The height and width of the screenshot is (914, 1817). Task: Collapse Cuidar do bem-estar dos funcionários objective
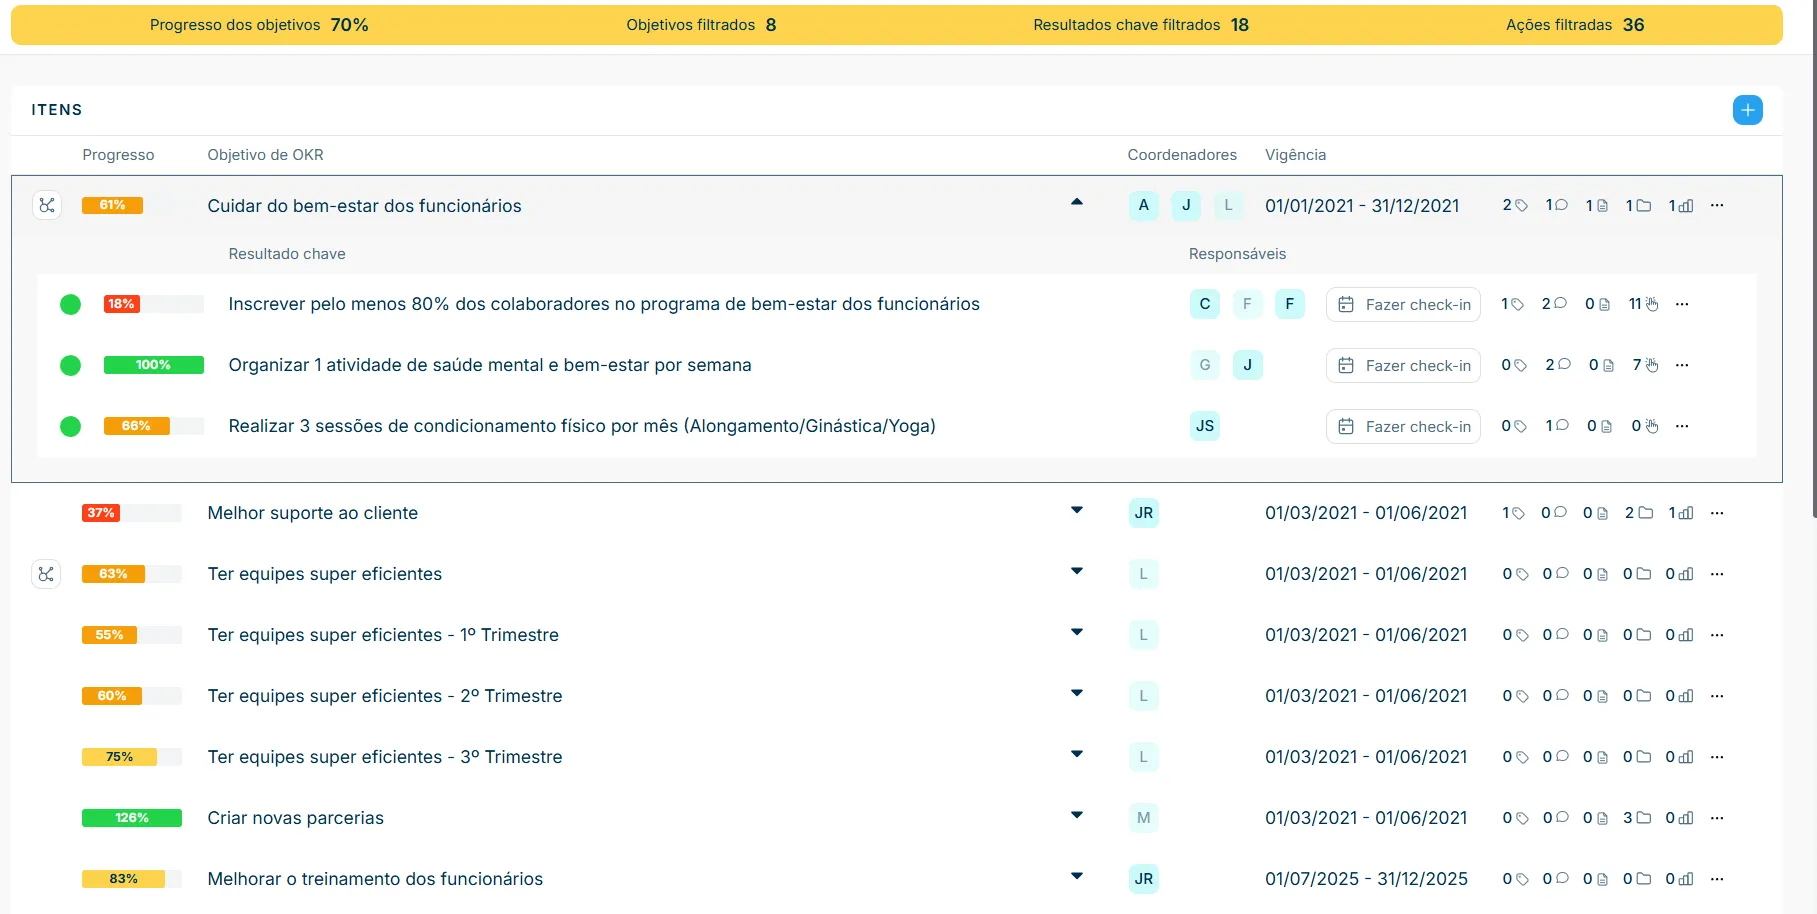[x=1077, y=202]
